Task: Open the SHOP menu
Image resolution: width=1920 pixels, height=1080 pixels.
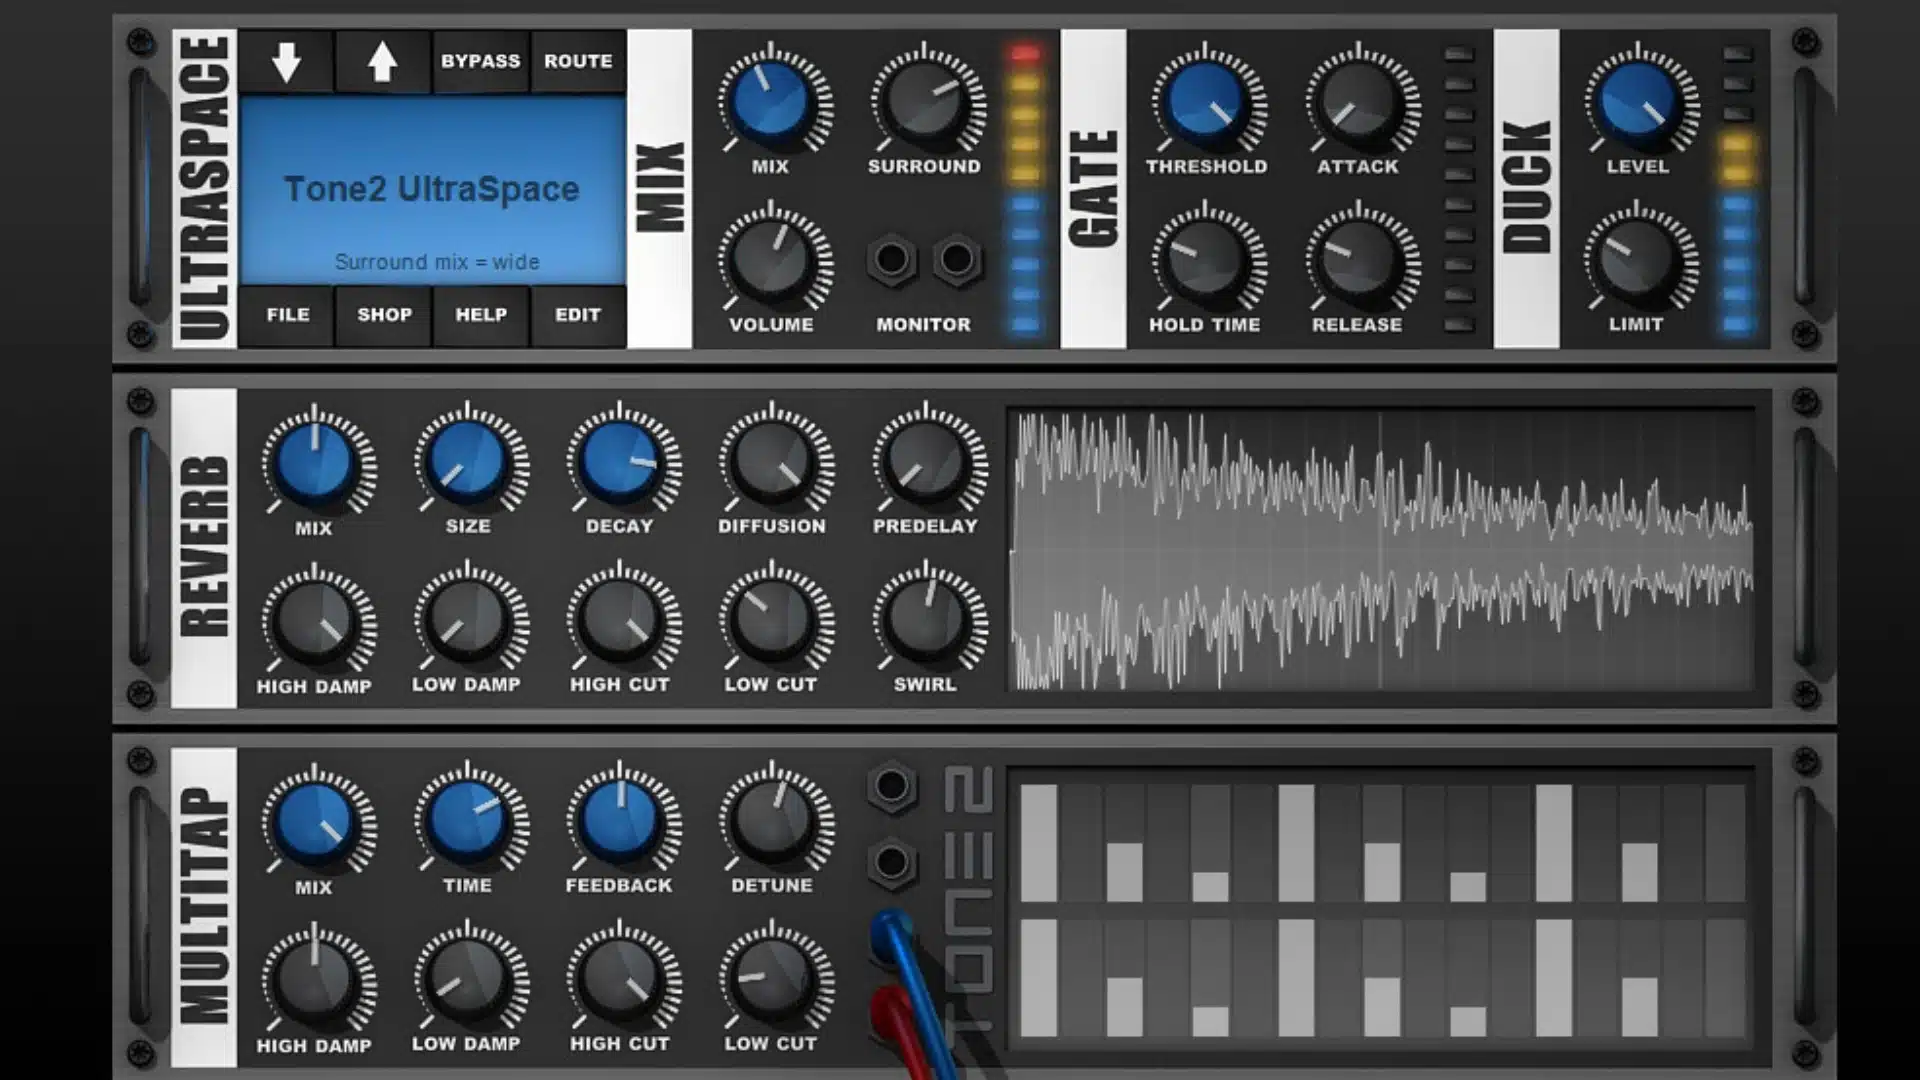Action: 384,315
